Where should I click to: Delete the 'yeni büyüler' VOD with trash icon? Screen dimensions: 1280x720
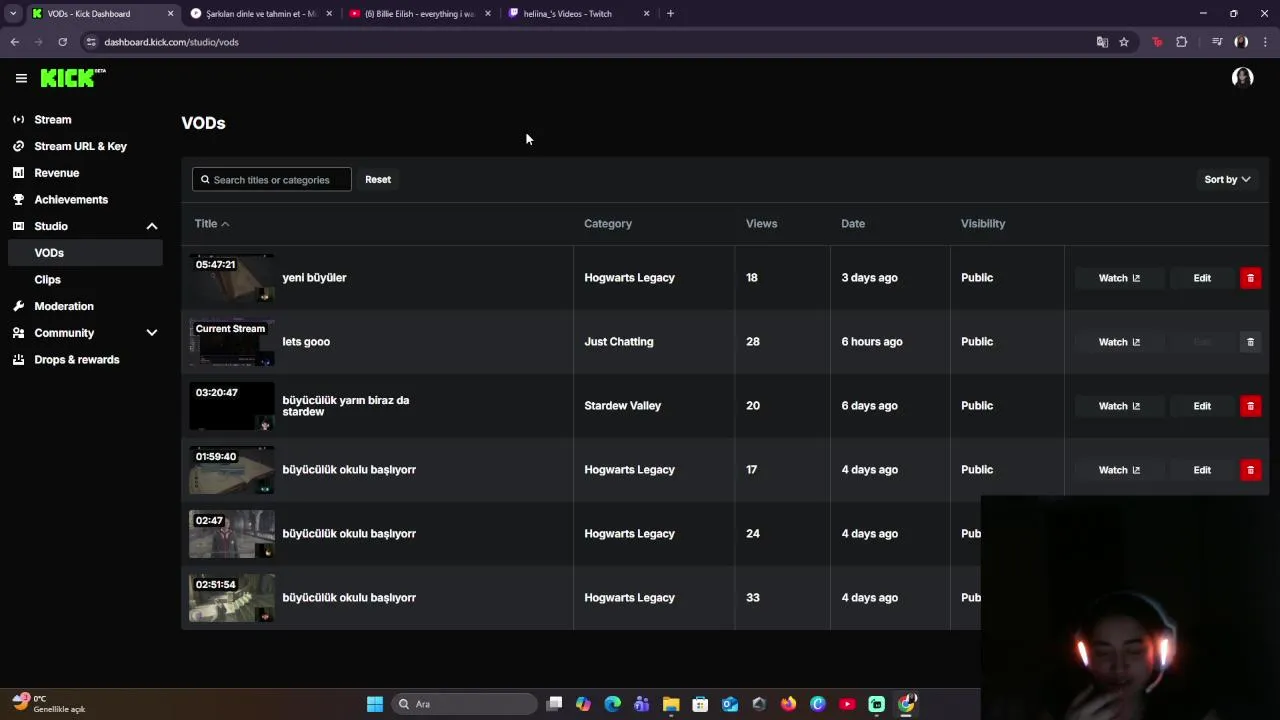point(1250,278)
